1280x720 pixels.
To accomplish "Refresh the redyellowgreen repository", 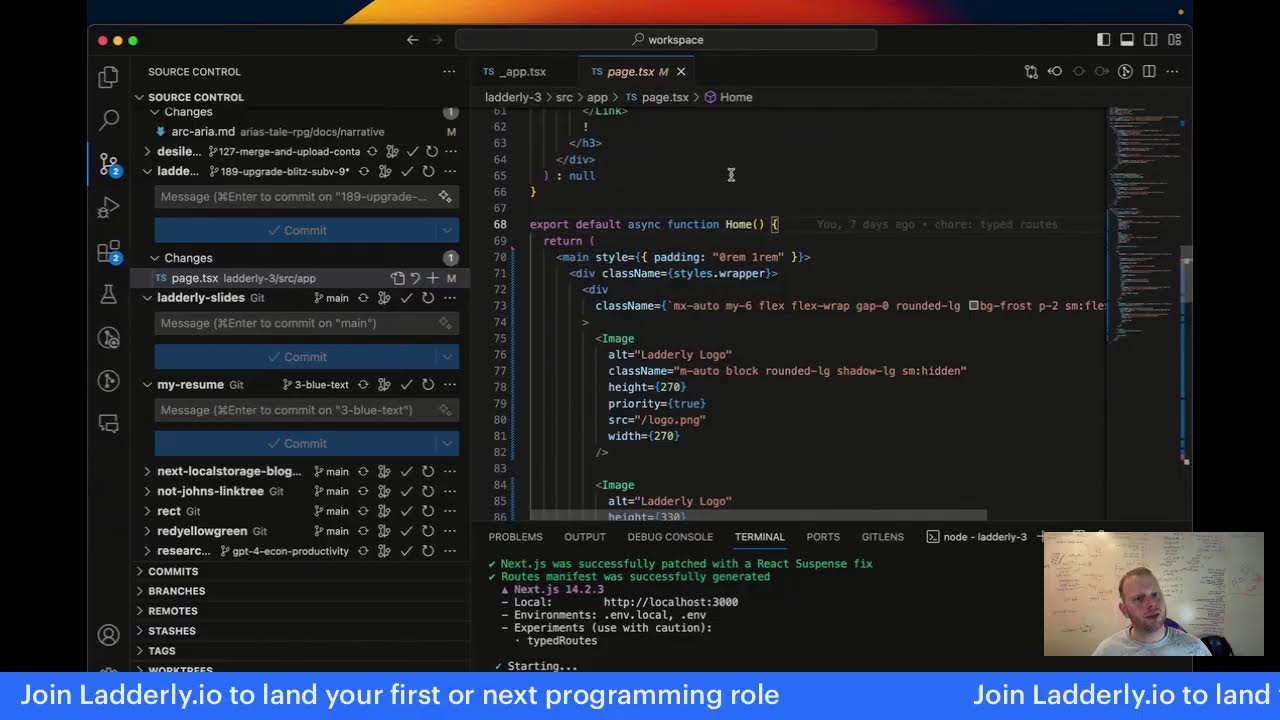I will (x=428, y=531).
